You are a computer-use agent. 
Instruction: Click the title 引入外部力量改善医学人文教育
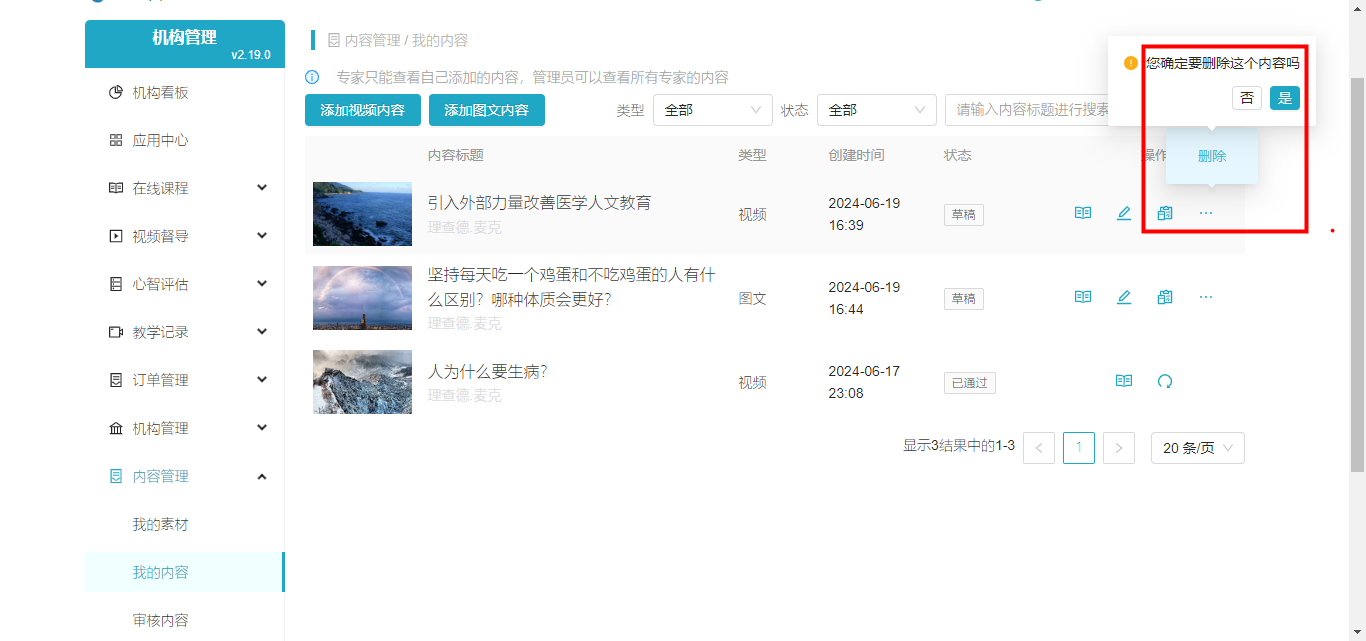[x=539, y=203]
